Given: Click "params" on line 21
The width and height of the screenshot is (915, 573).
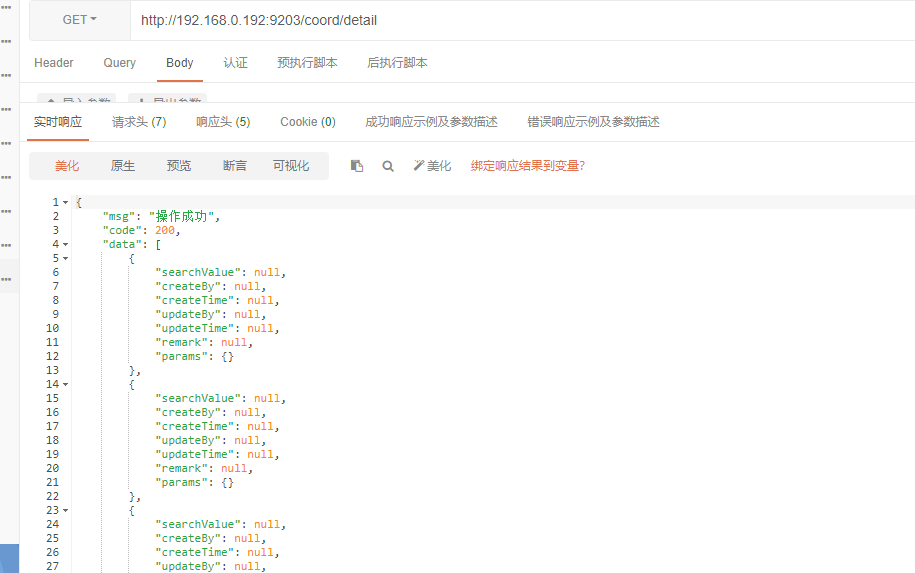Looking at the screenshot, I should pyautogui.click(x=181, y=483).
